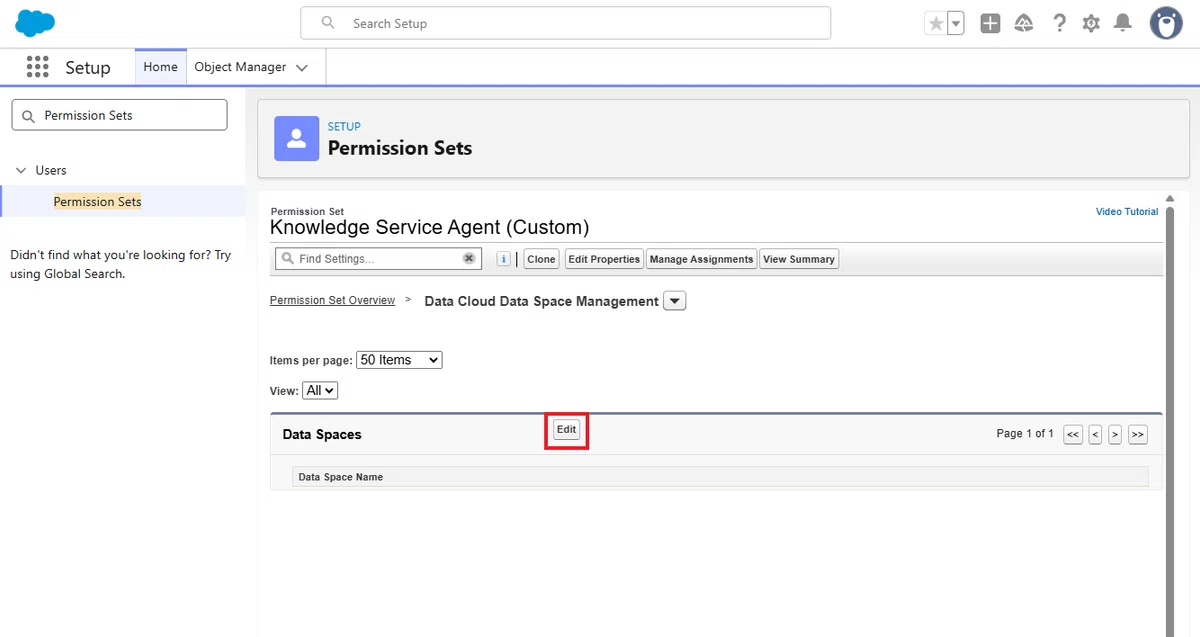
Task: Open the Video Tutorial link
Action: coord(1127,212)
